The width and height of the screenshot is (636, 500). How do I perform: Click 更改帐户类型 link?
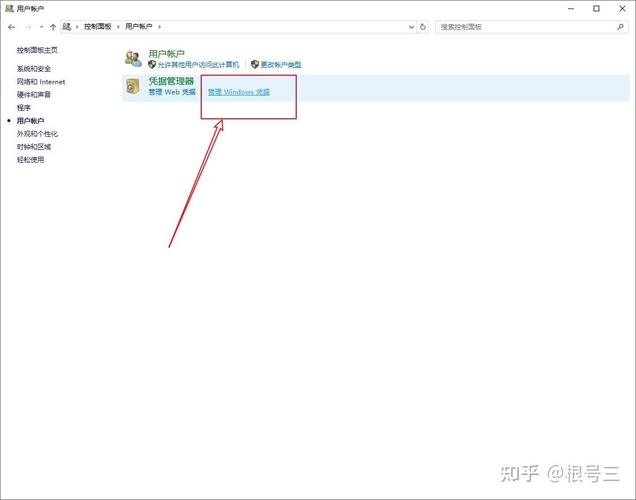pyautogui.click(x=281, y=65)
